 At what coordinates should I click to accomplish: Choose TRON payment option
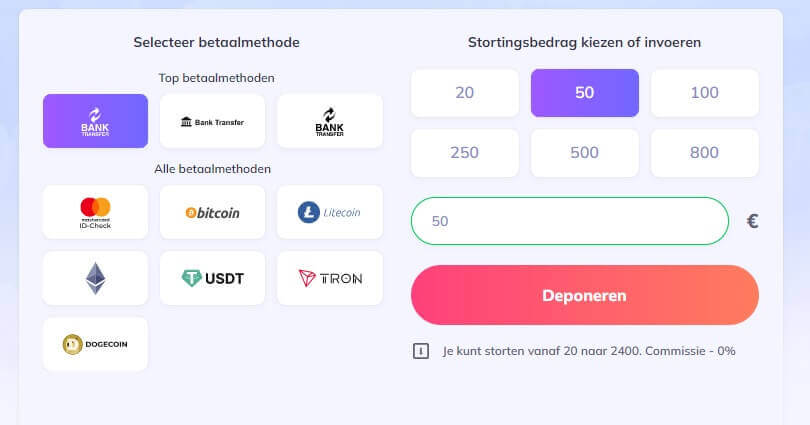[330, 278]
